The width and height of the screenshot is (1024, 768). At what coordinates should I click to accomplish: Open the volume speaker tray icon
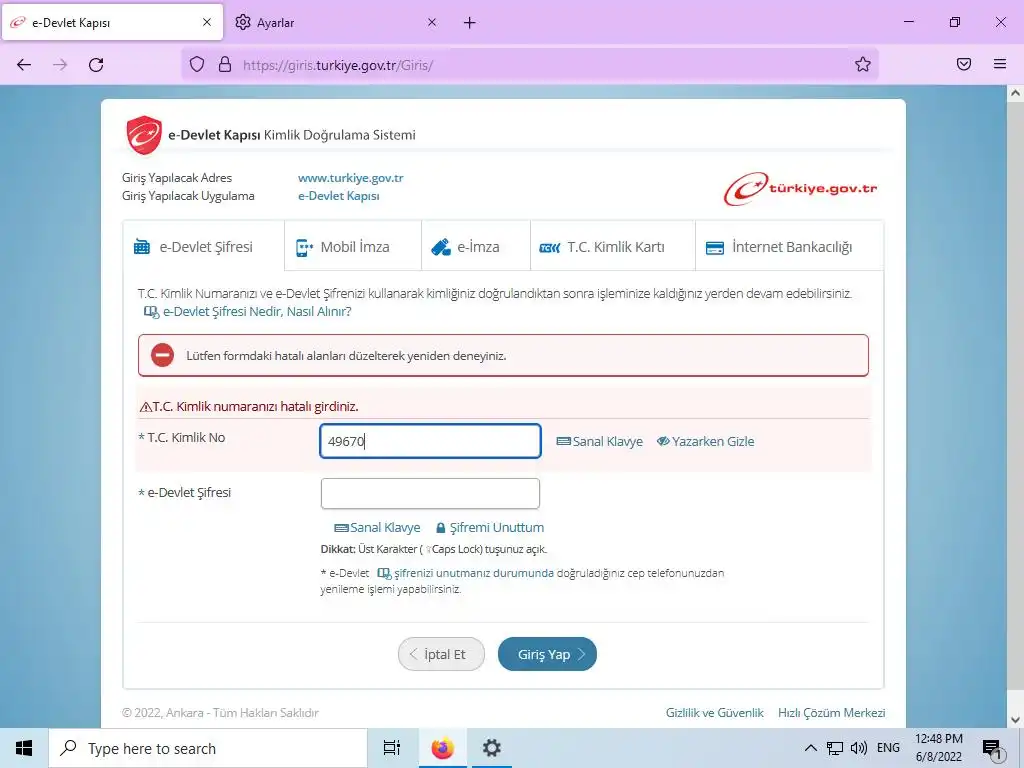pyautogui.click(x=859, y=748)
